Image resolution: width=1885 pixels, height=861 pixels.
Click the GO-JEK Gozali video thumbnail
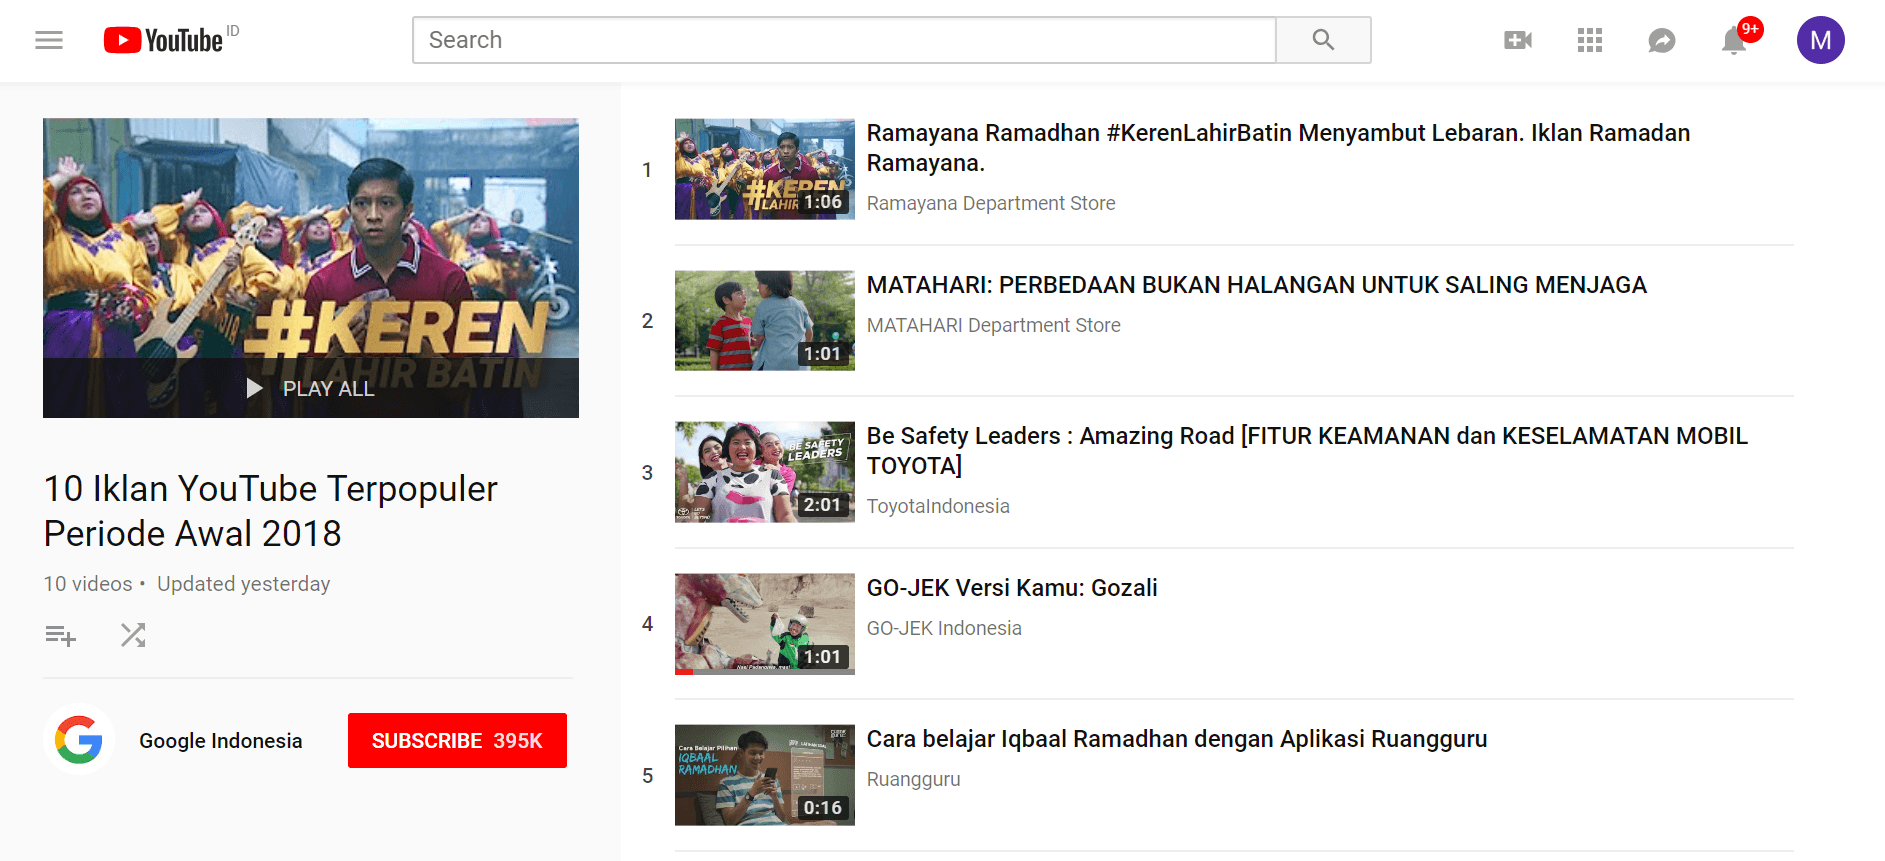[x=764, y=624]
